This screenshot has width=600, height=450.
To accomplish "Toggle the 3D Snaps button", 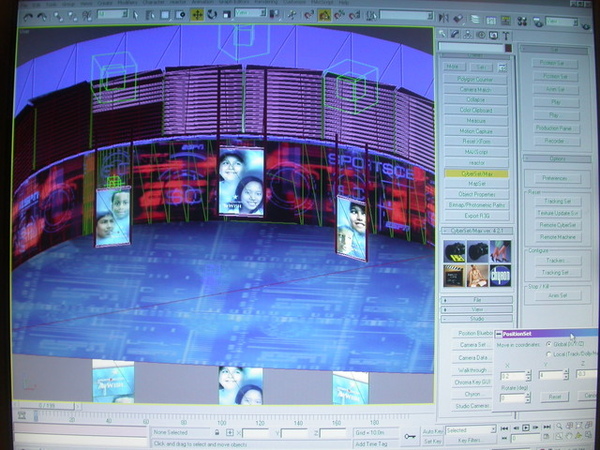I will [308, 15].
